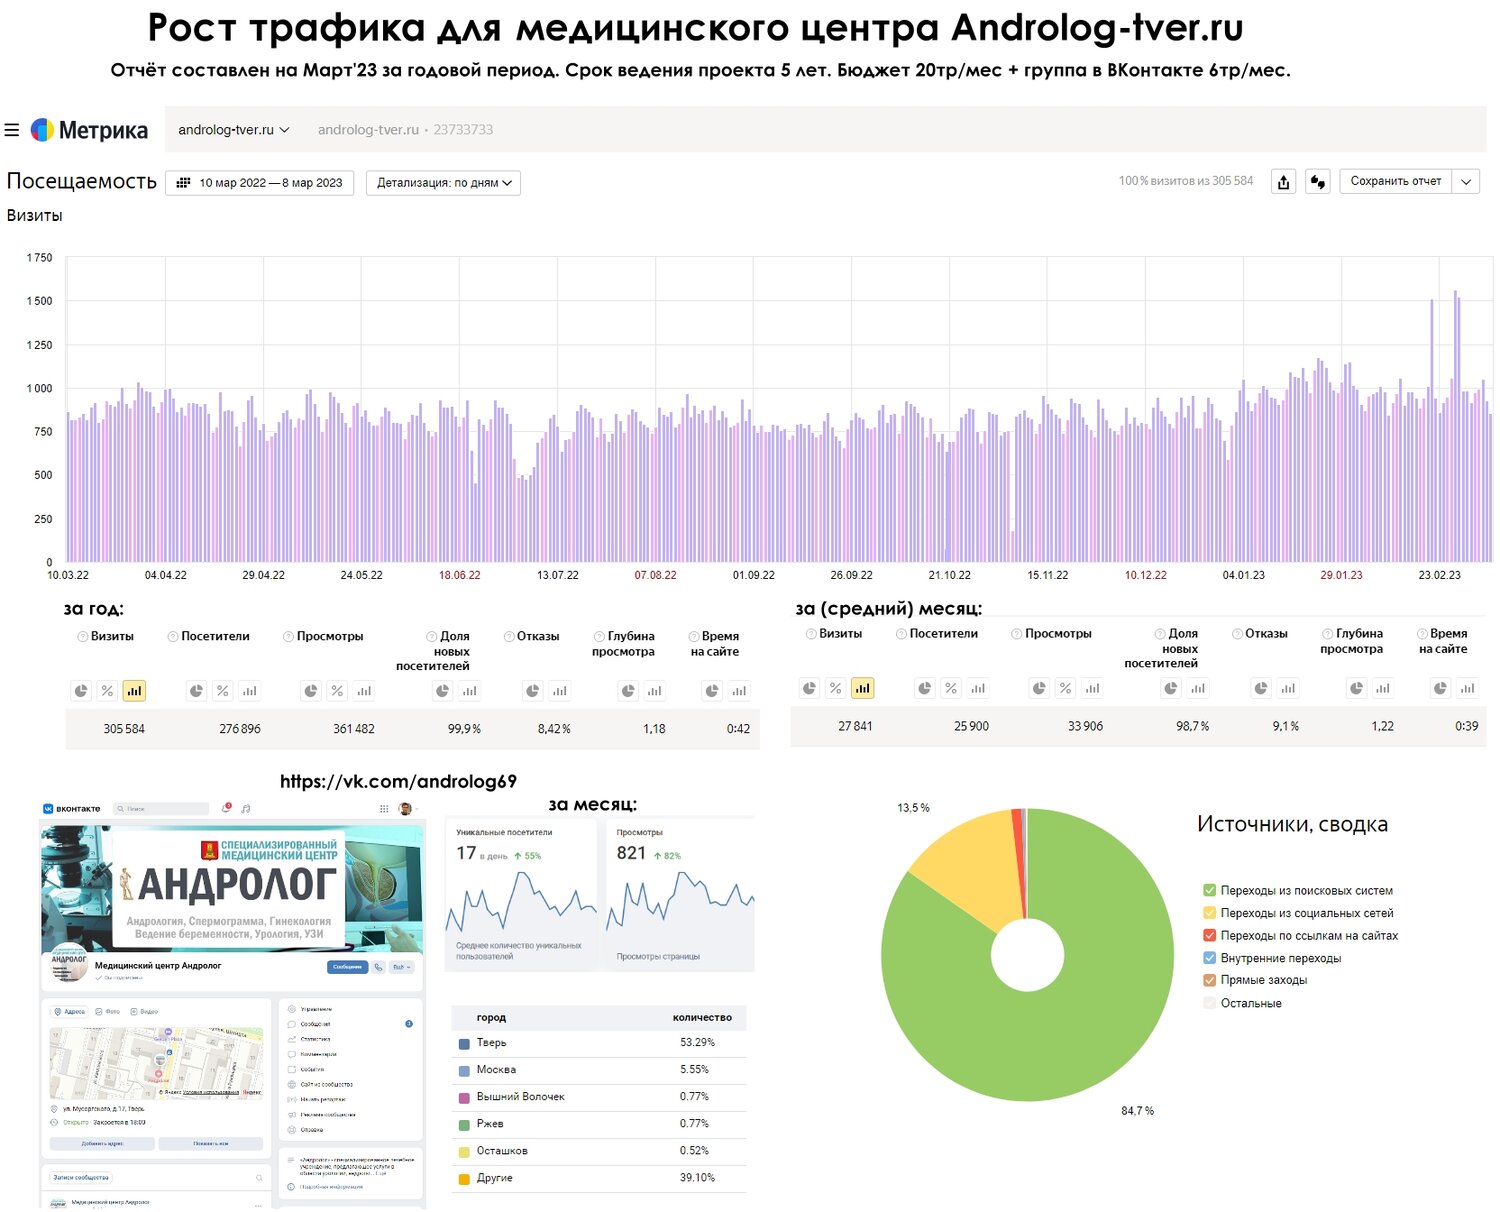Image resolution: width=1500 pixels, height=1212 pixels.
Task: Select percent view for yearly Визиты
Action: click(x=107, y=691)
